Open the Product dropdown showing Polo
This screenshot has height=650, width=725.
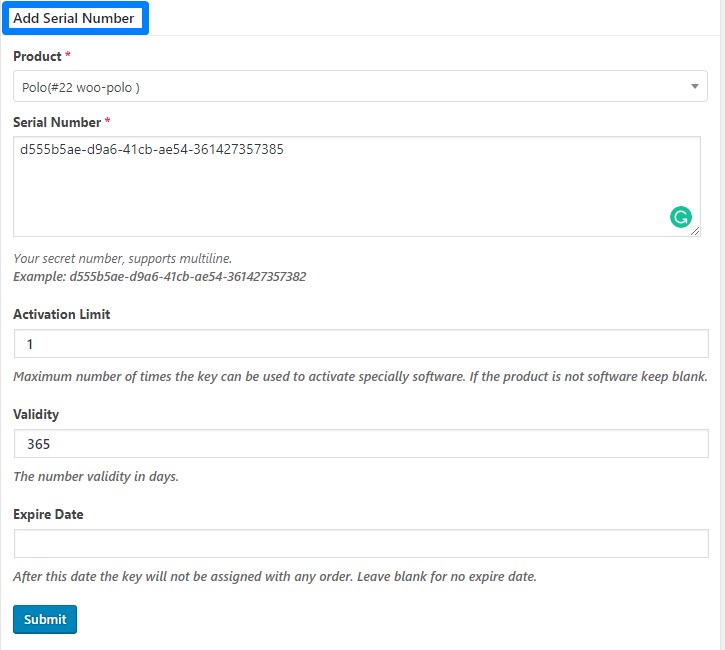(360, 86)
